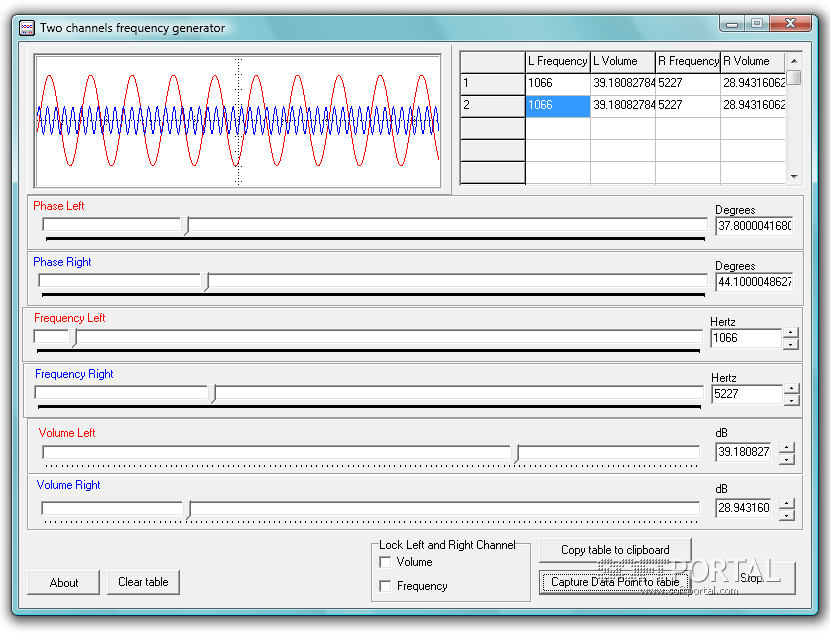This screenshot has width=830, height=633.
Task: Tick the Volume lock checkbox
Action: point(385,562)
